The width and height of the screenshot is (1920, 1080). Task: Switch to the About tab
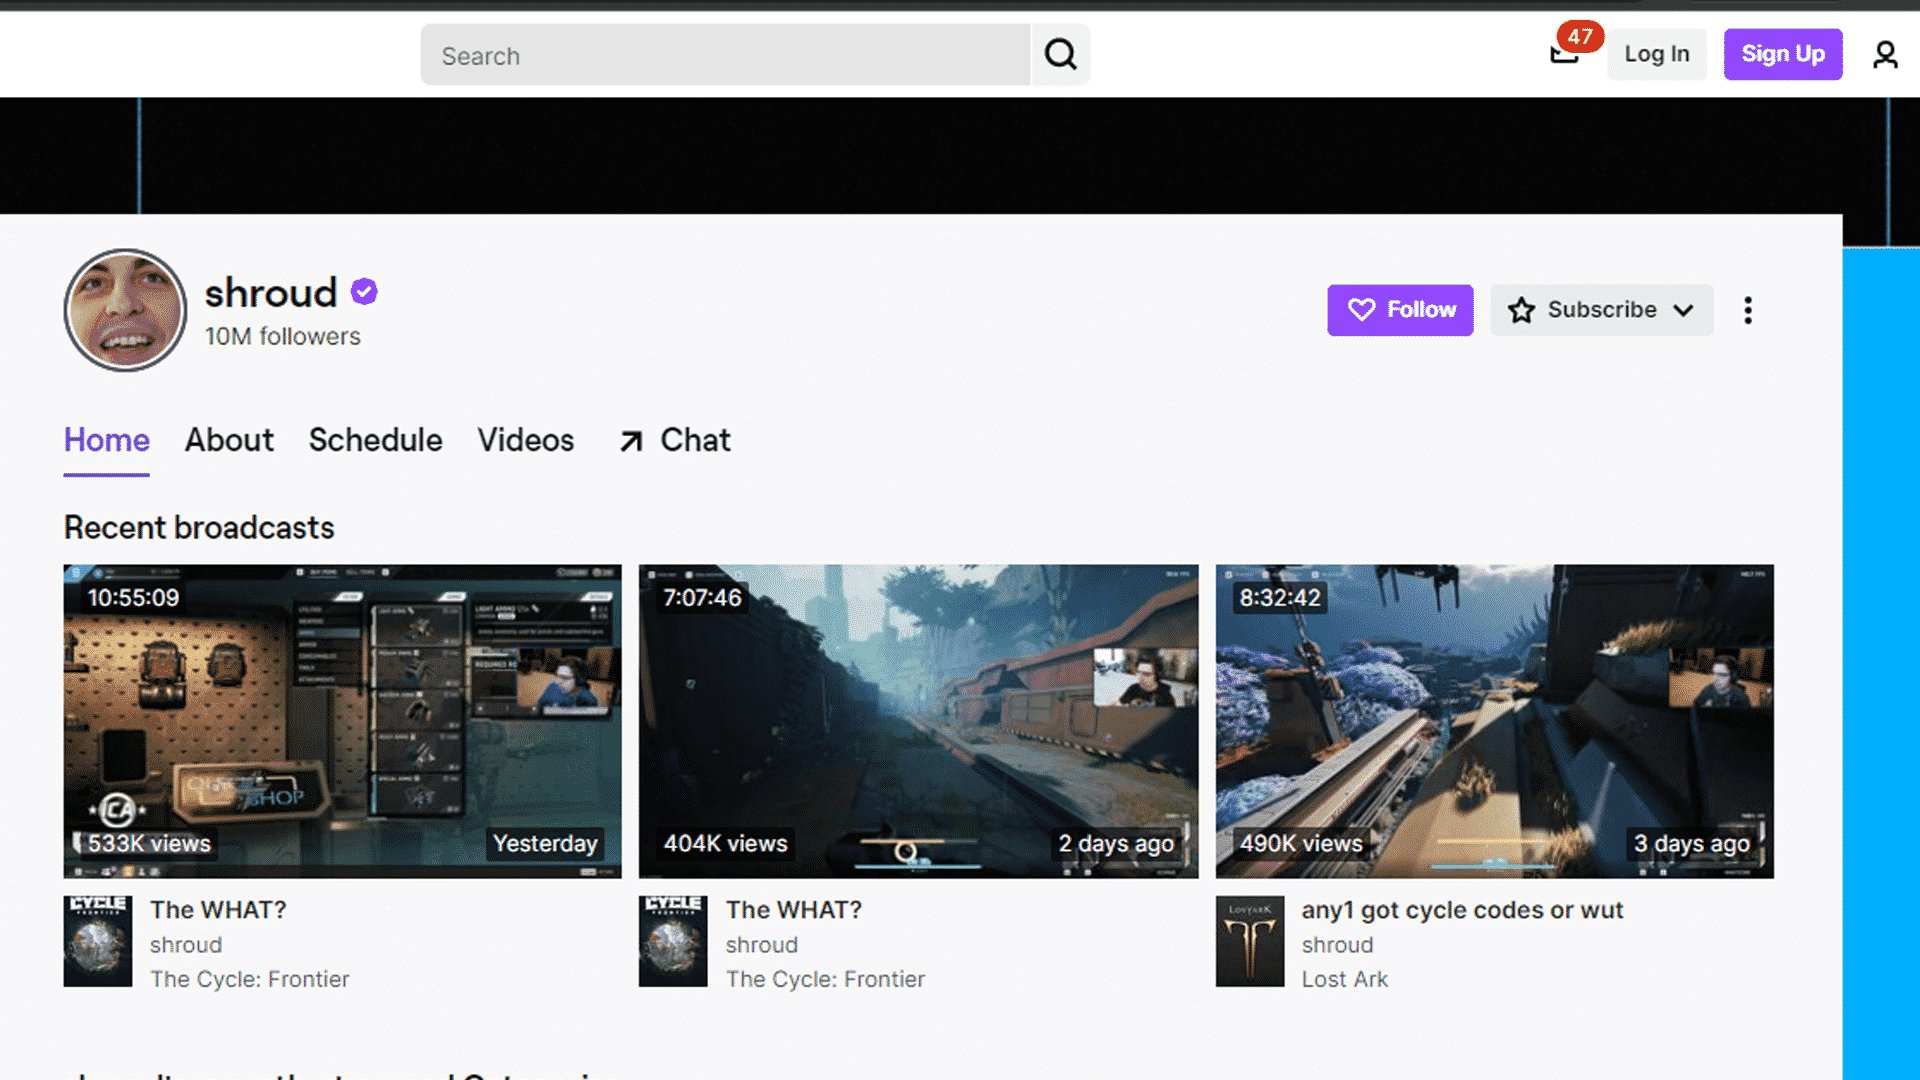pyautogui.click(x=229, y=440)
